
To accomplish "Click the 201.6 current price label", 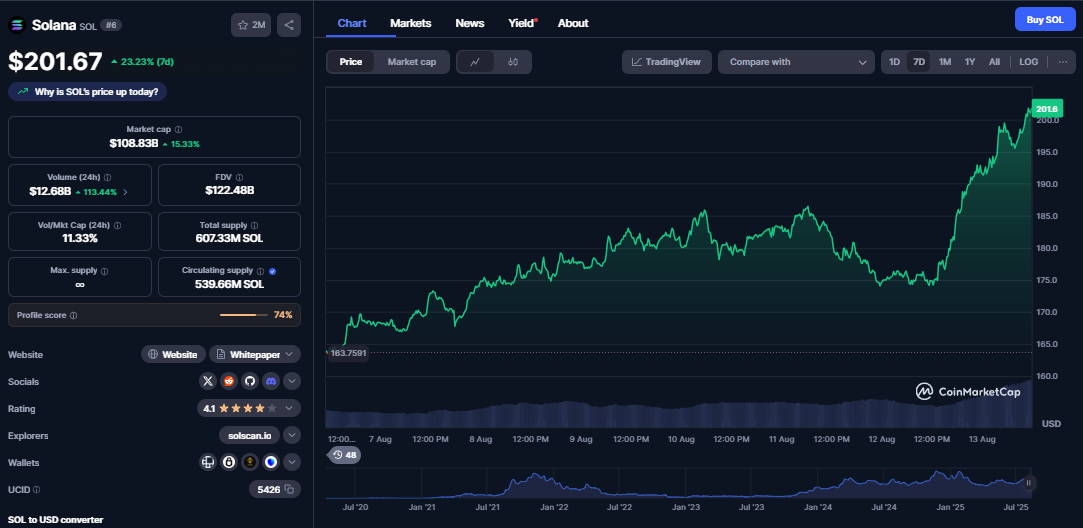I will click(1047, 109).
